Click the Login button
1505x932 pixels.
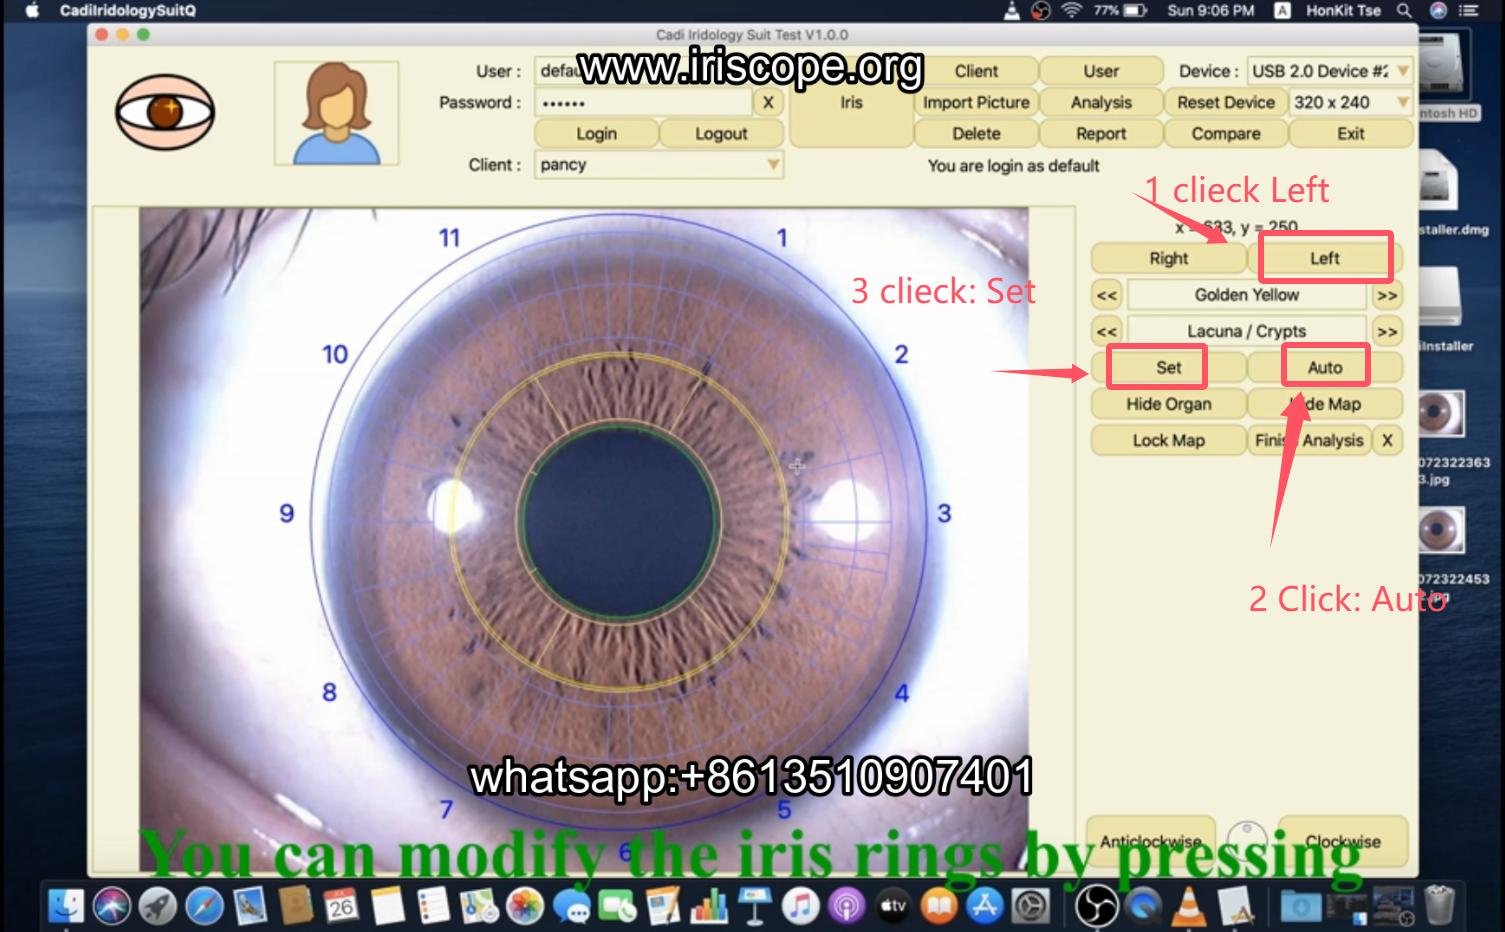596,134
